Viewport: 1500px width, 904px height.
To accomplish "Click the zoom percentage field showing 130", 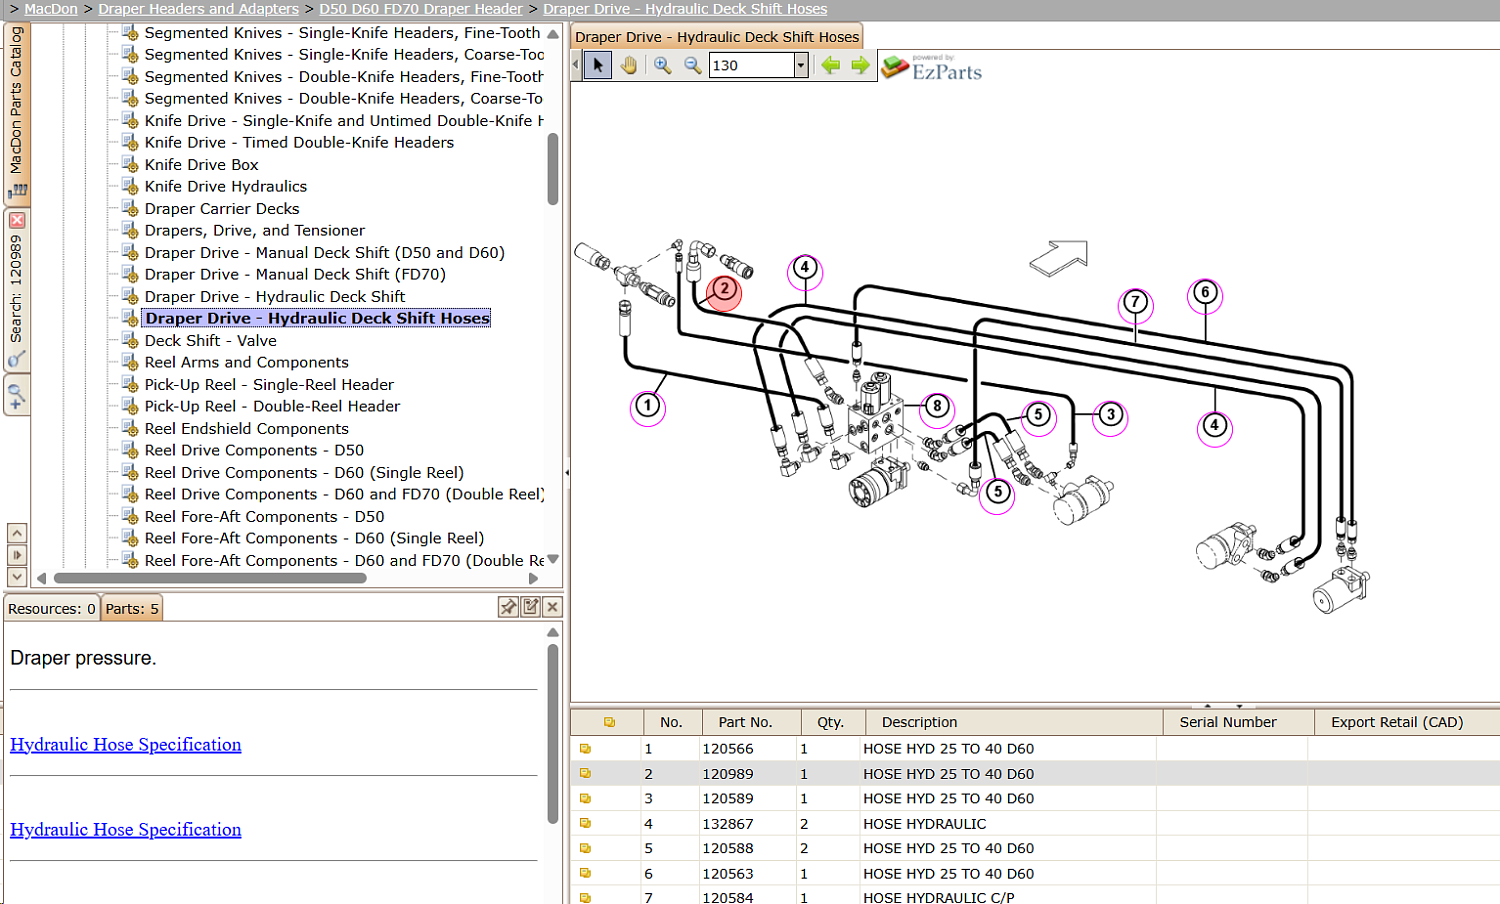I will point(752,66).
